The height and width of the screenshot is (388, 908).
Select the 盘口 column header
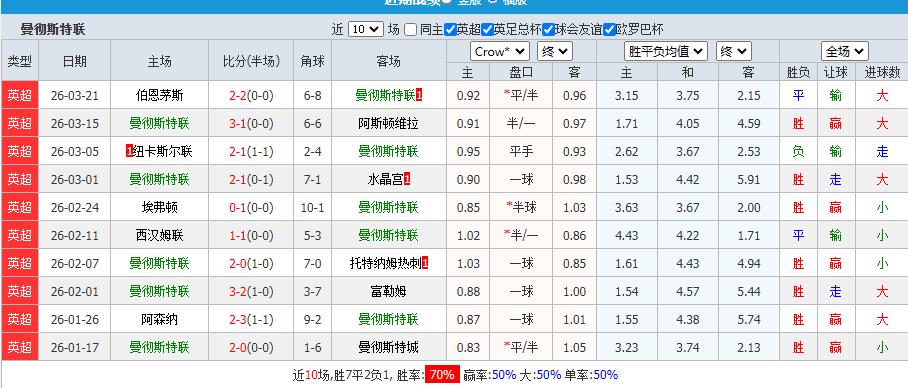coord(521,72)
